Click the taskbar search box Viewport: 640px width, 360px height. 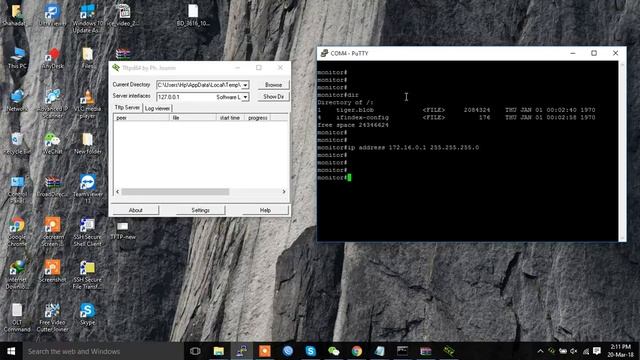[x=102, y=351]
